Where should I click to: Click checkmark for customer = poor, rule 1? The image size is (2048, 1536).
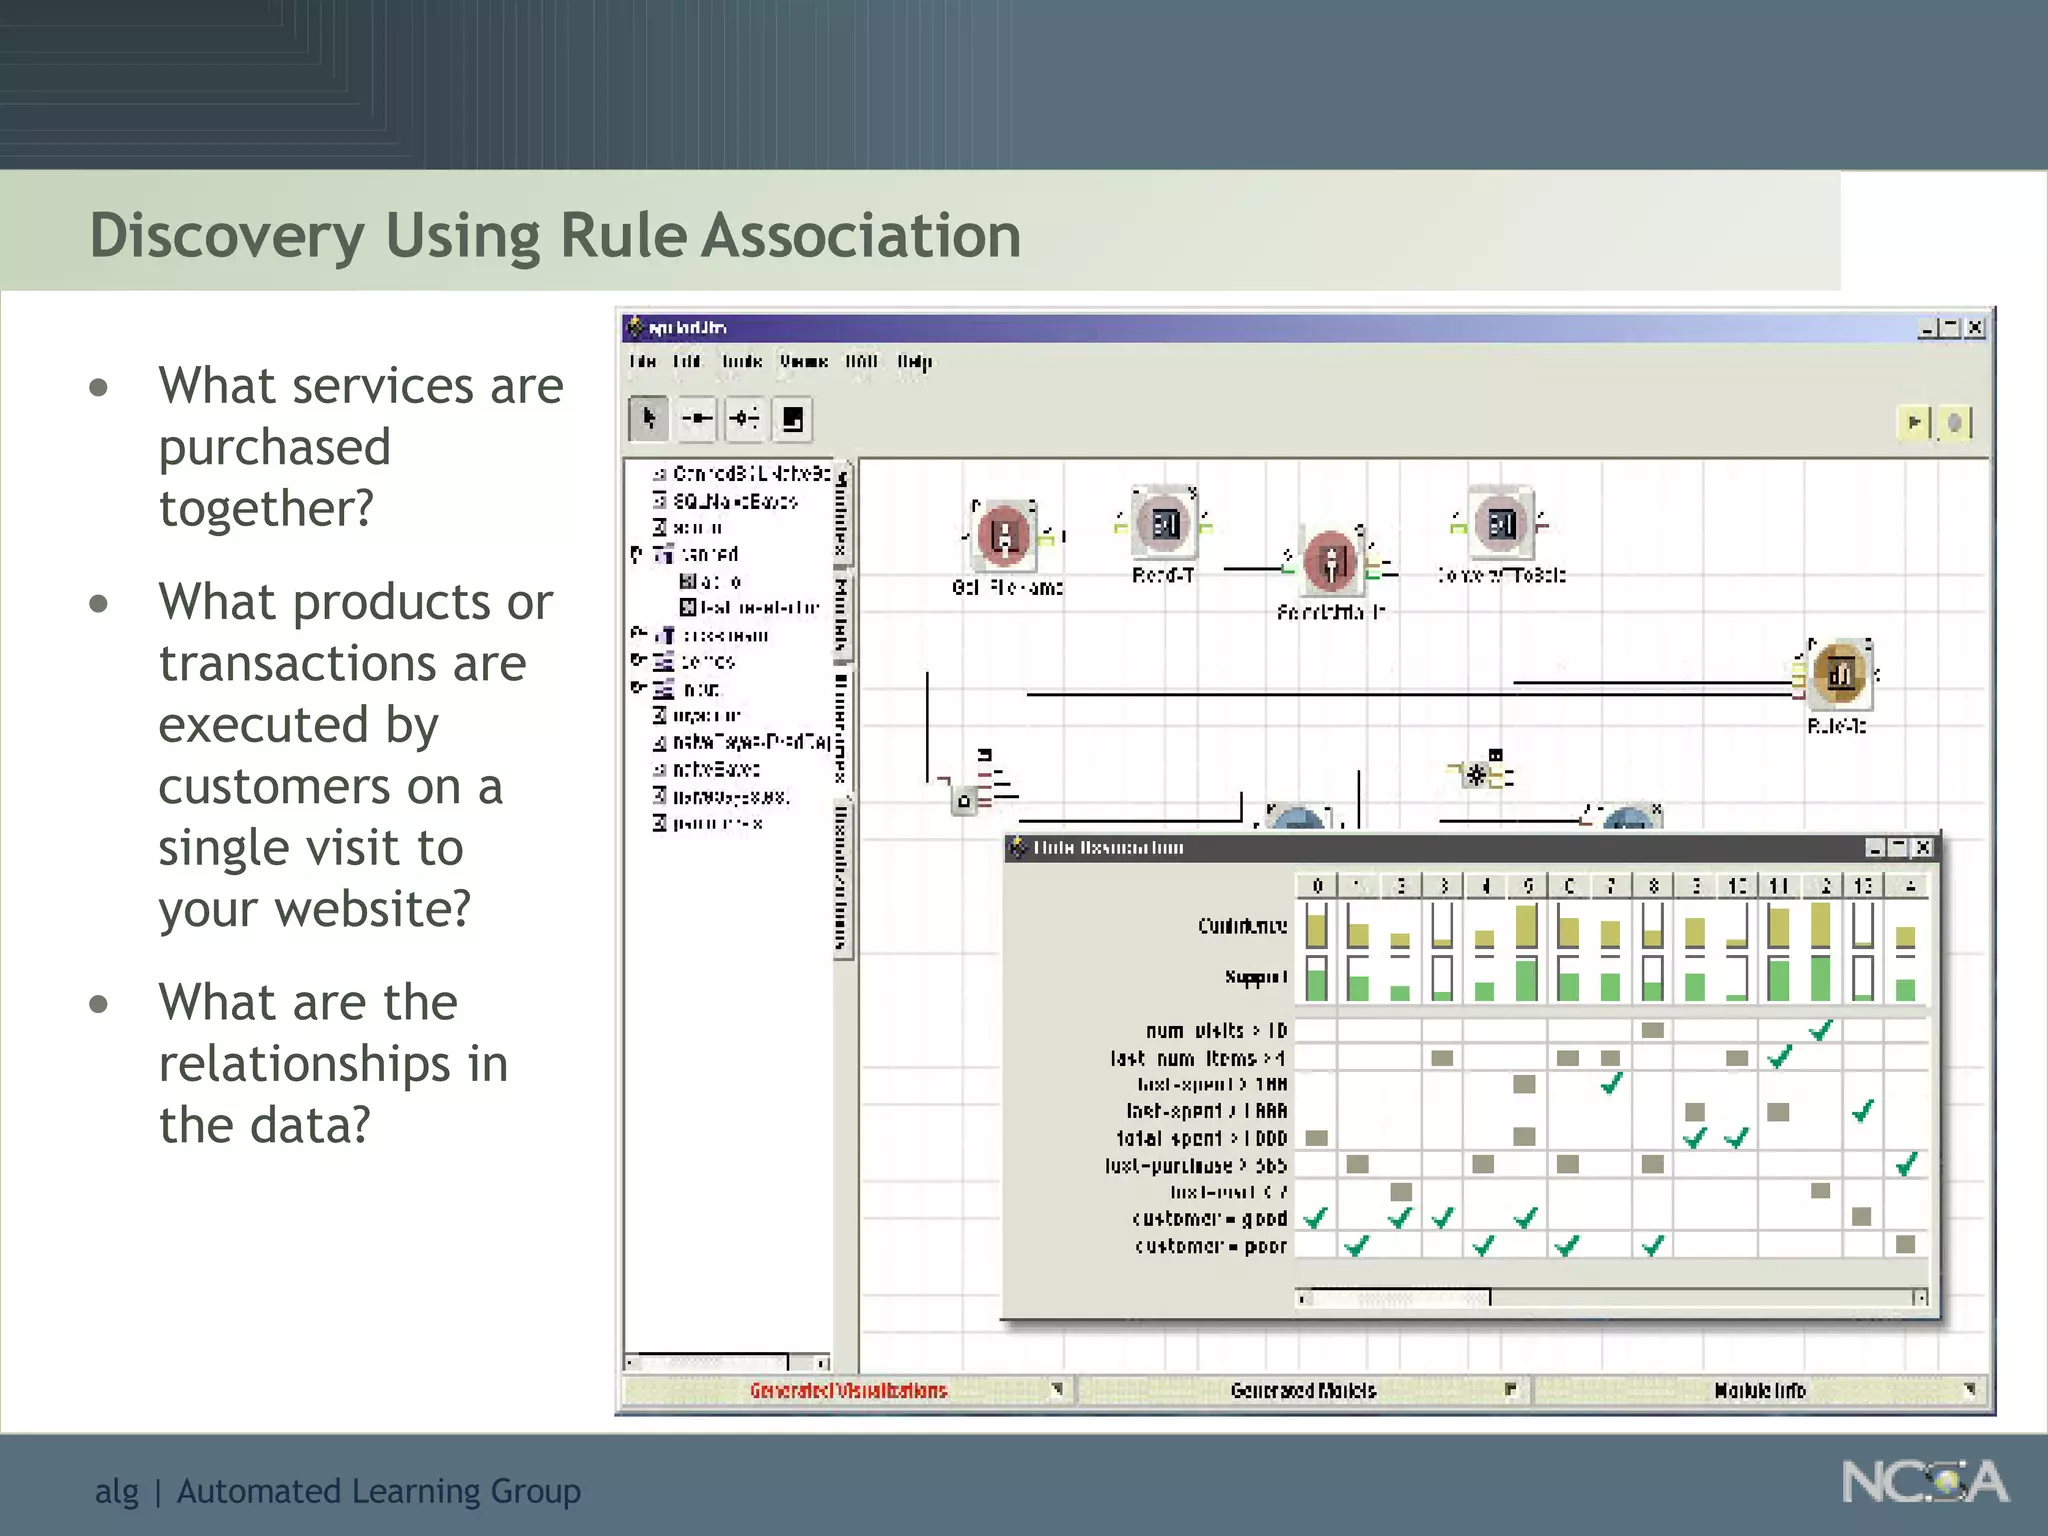pyautogui.click(x=1357, y=1245)
